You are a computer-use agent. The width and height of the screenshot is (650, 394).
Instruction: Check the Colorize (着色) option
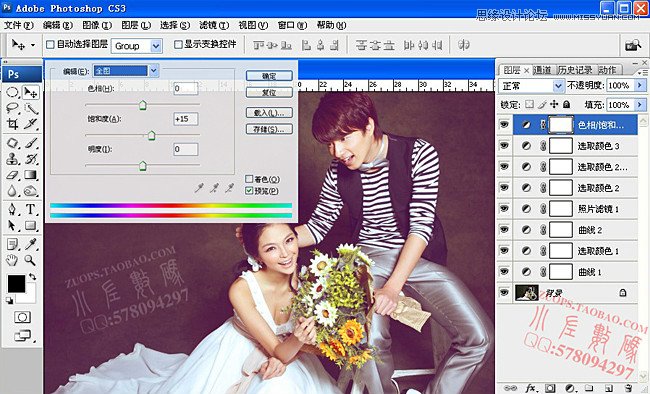click(249, 179)
